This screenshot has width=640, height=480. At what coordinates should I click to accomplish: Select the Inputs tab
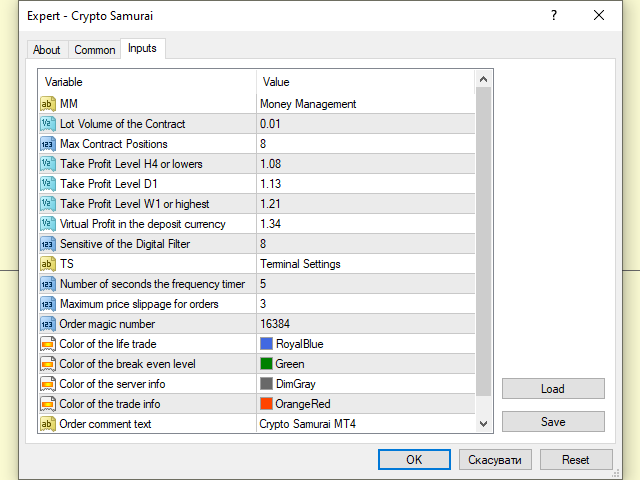(x=142, y=48)
